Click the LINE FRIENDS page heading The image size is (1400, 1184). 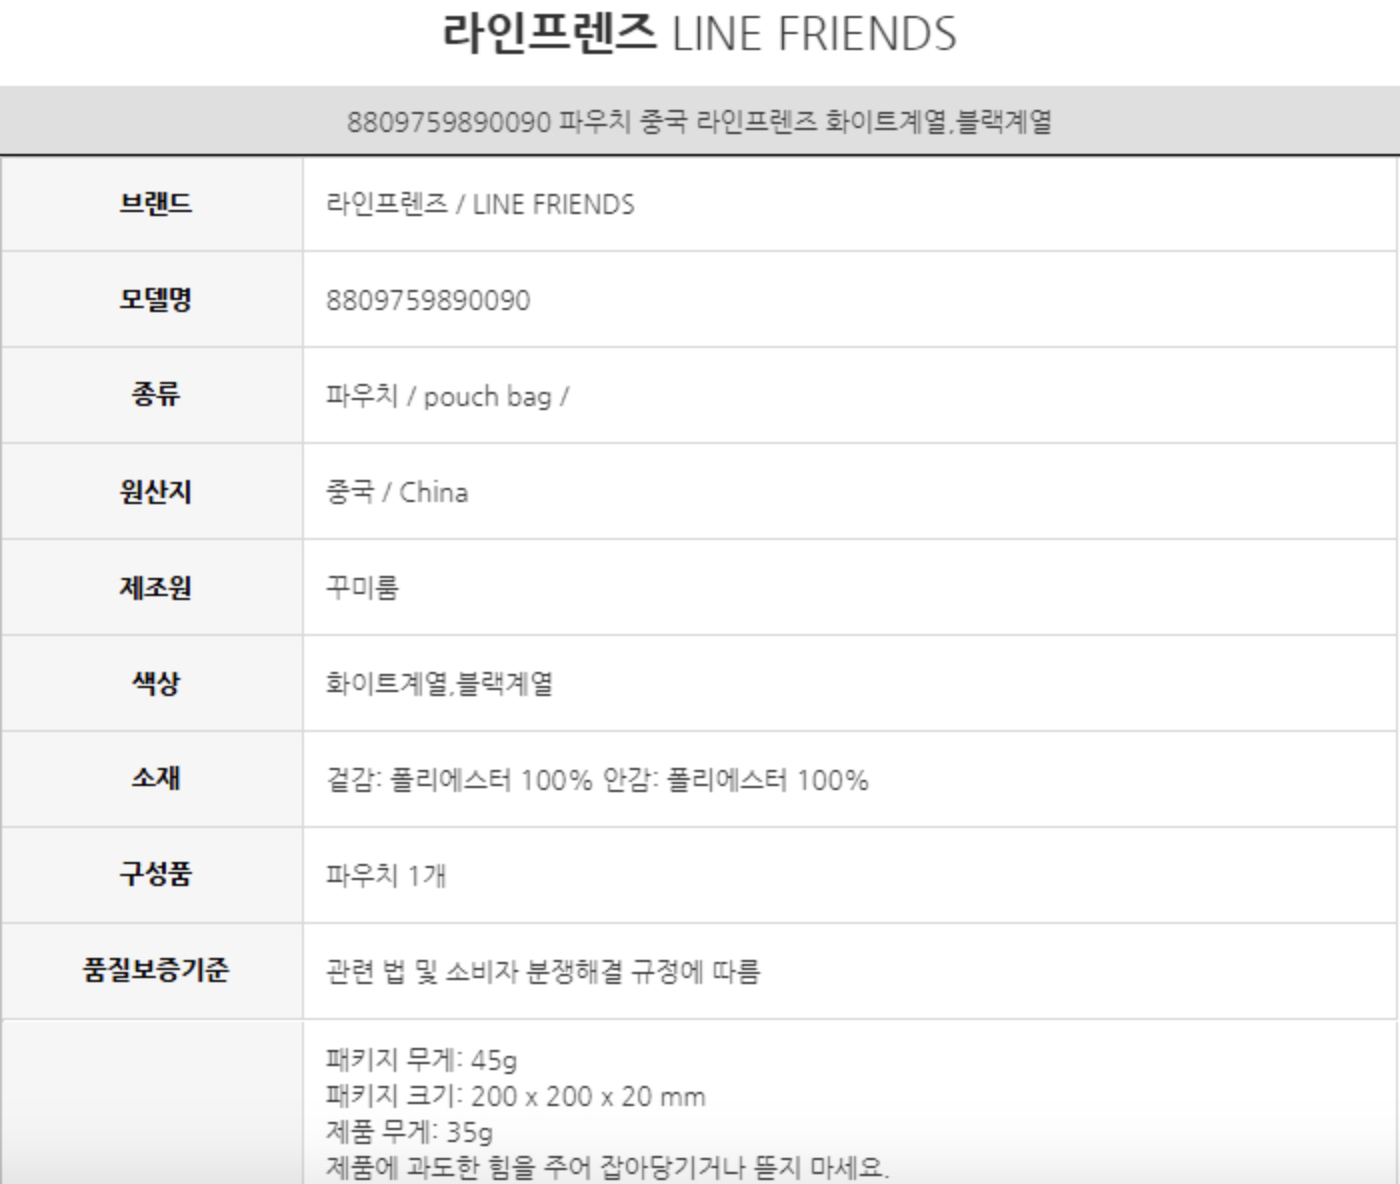(699, 34)
